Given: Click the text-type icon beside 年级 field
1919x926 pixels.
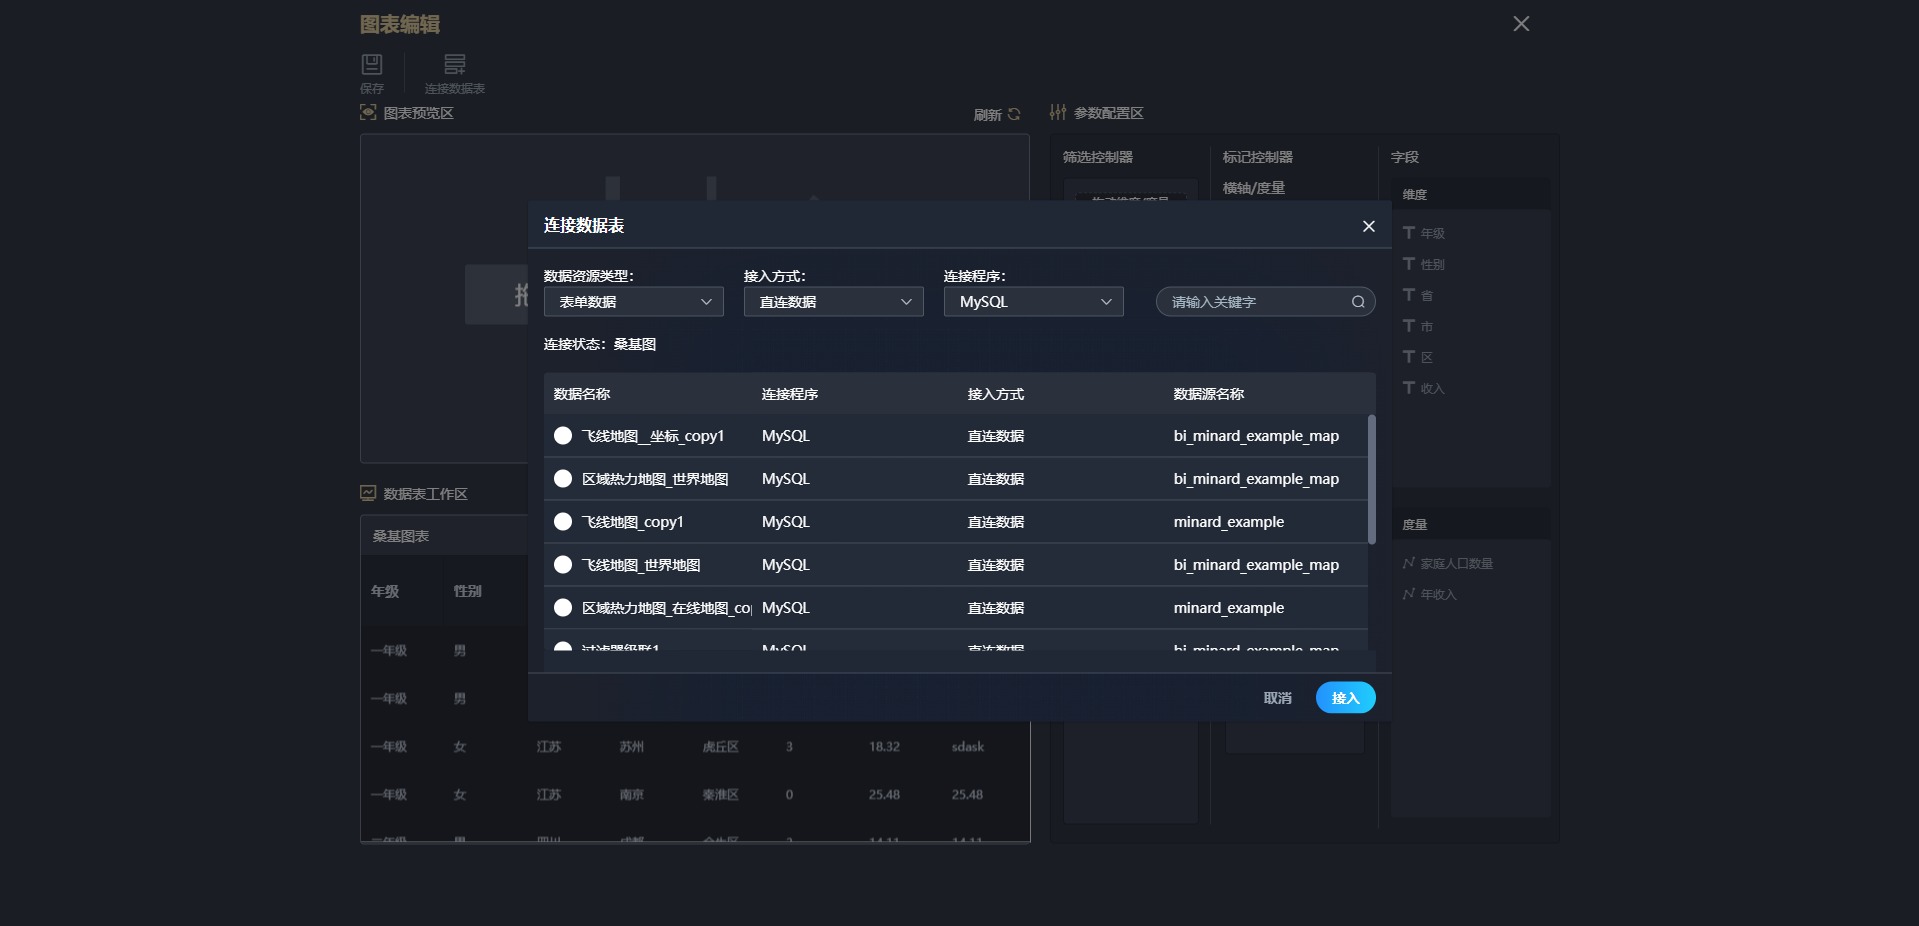Looking at the screenshot, I should pos(1409,232).
